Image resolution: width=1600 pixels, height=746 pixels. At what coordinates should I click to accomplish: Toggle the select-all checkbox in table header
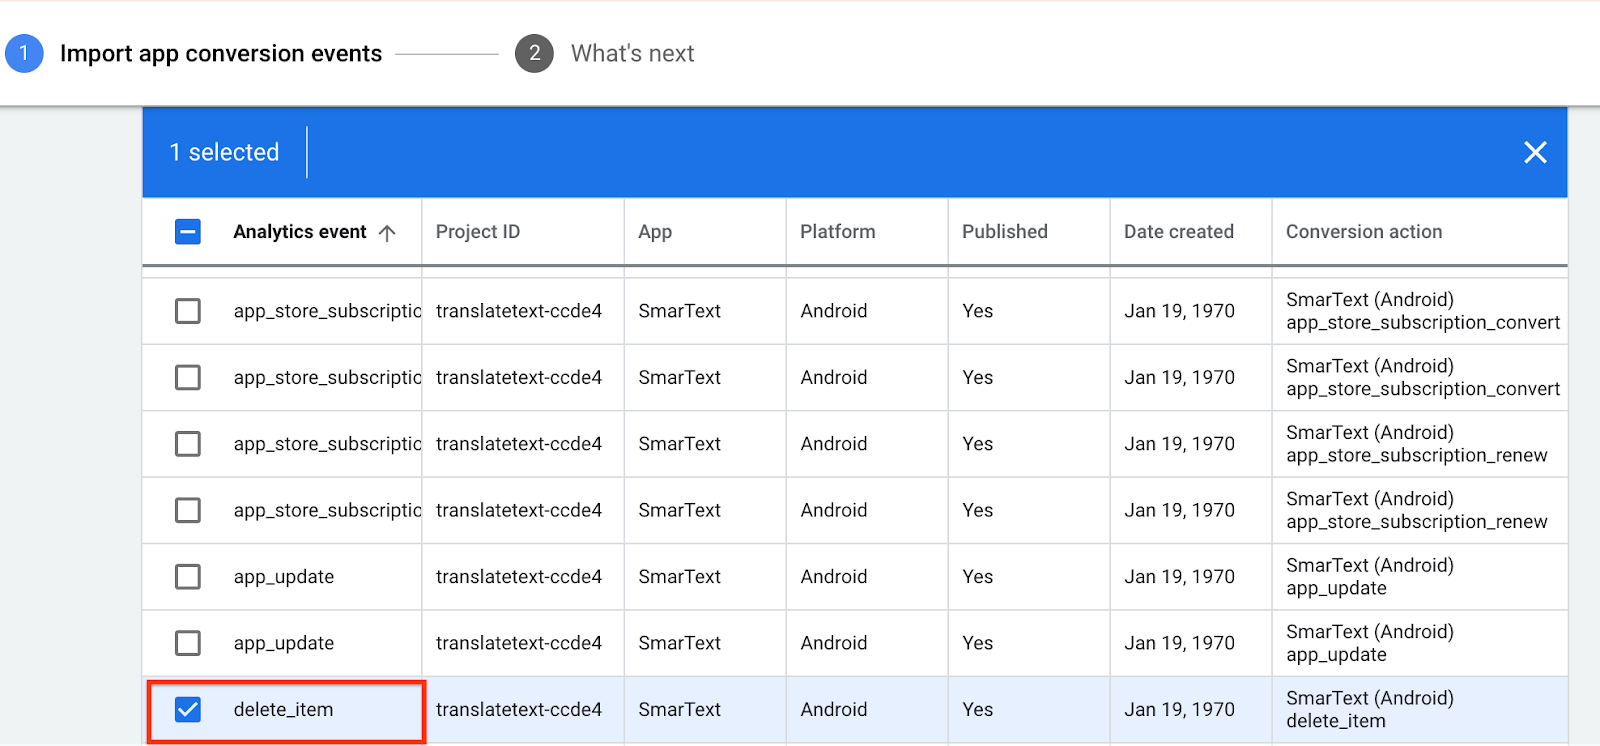pos(188,232)
